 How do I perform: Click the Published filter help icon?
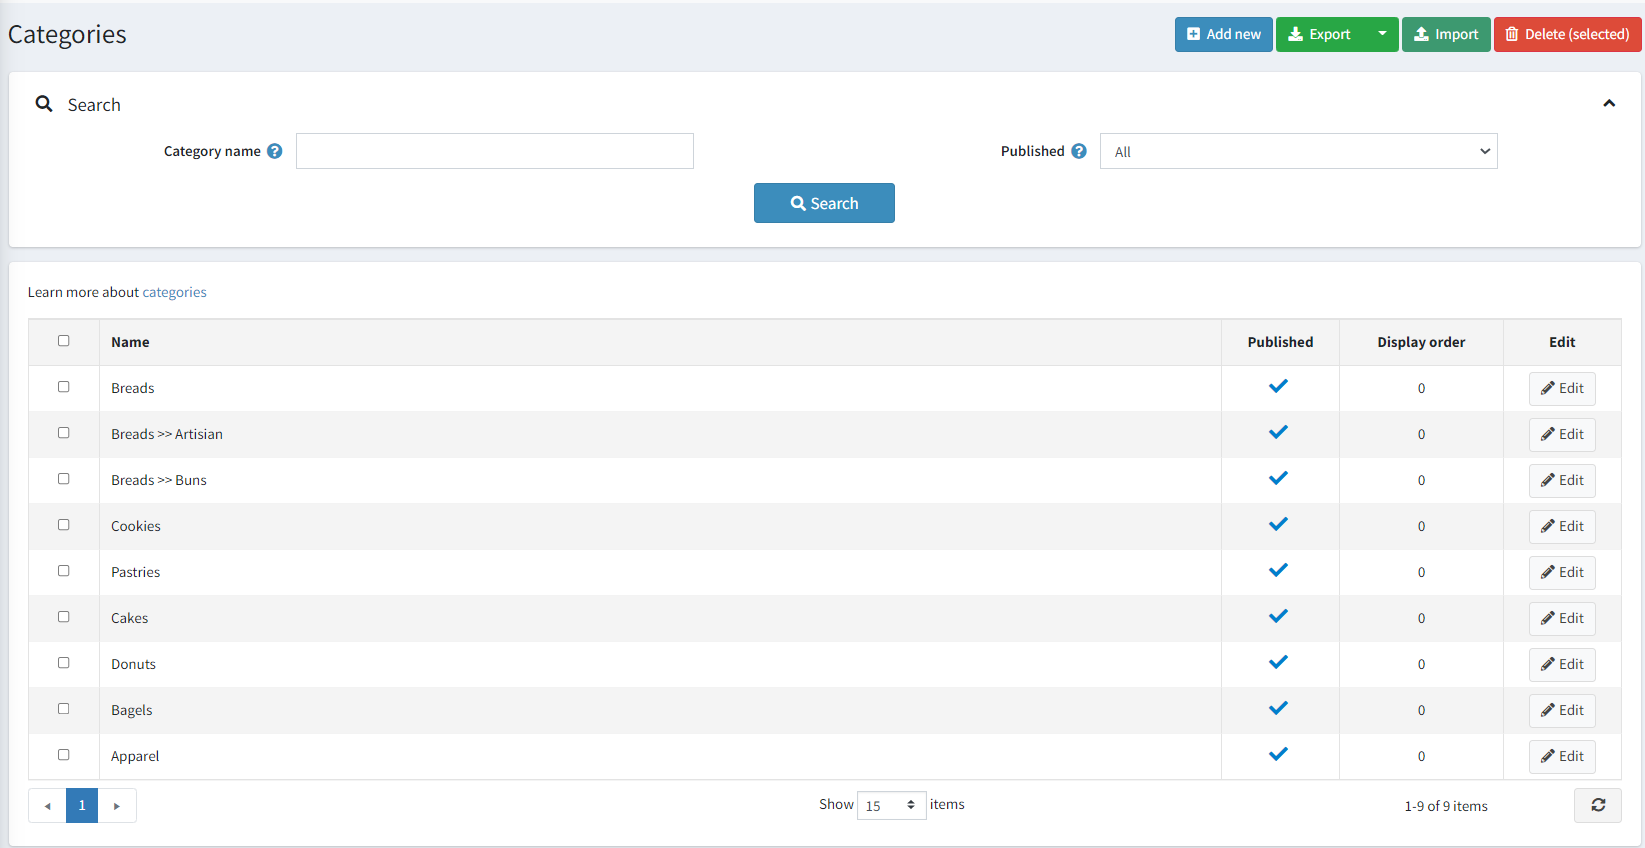point(1079,151)
